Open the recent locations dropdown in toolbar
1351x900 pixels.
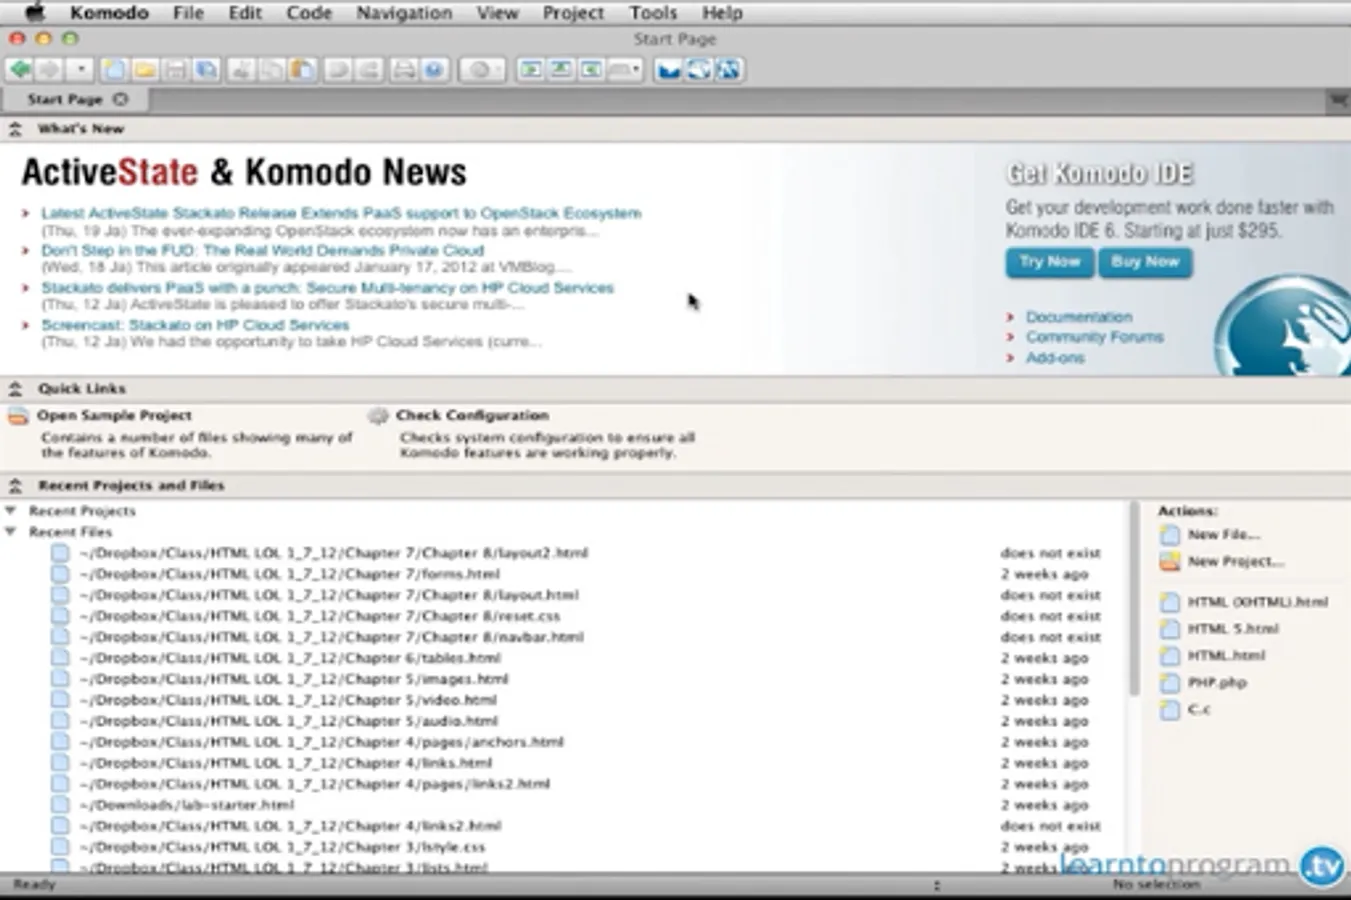pyautogui.click(x=81, y=69)
